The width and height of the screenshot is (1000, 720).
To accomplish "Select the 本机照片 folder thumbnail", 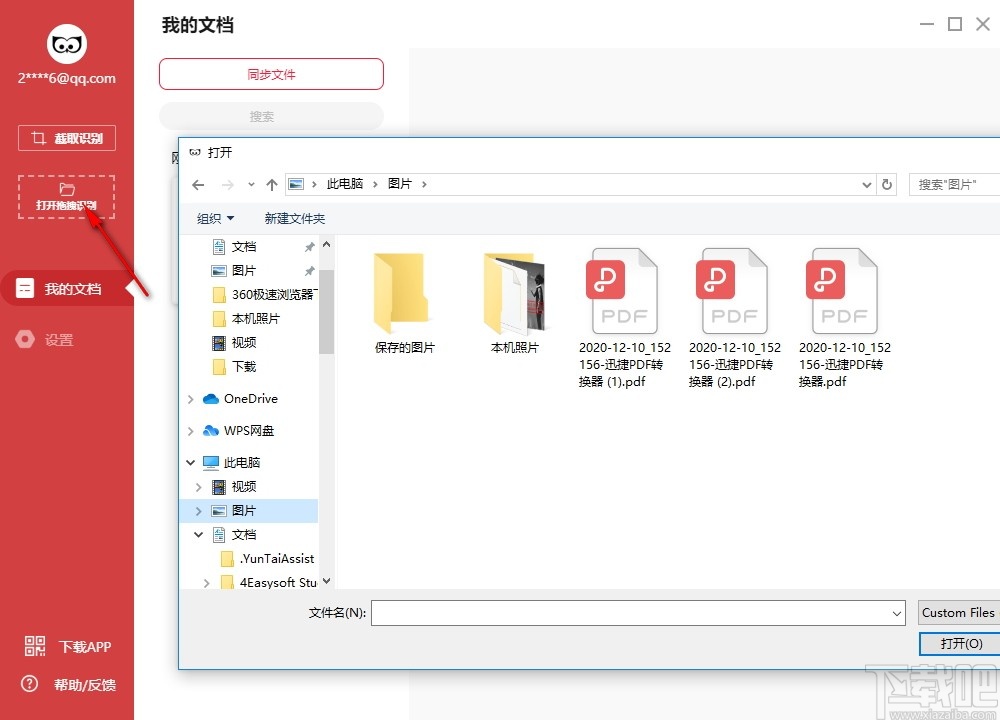I will click(513, 294).
